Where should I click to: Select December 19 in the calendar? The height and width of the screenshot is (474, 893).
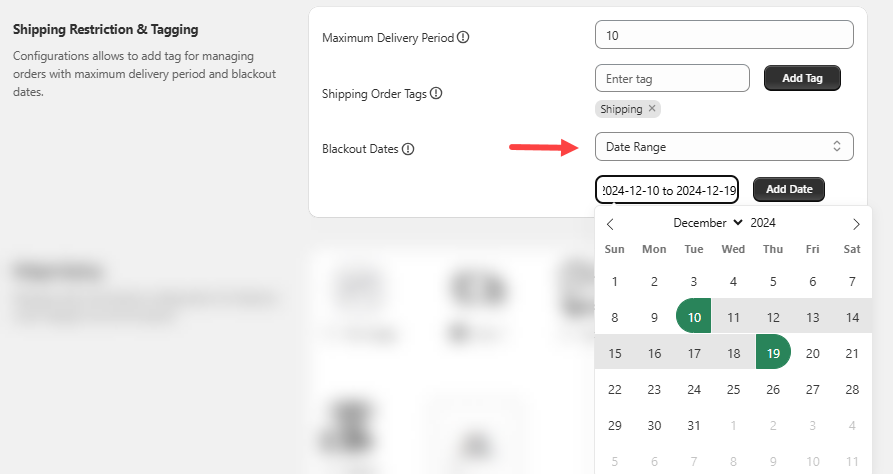coord(772,353)
